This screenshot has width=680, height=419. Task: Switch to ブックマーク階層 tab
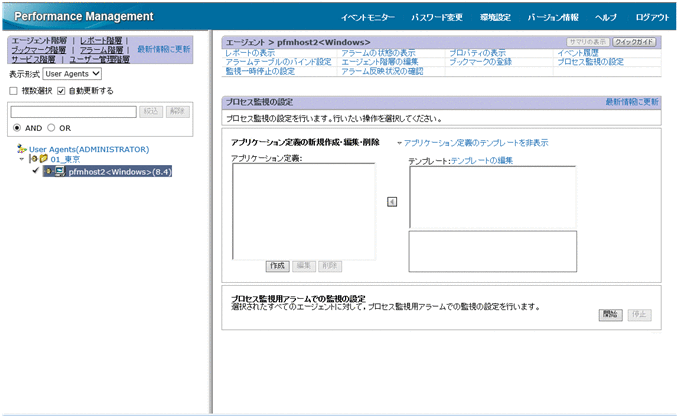point(39,50)
